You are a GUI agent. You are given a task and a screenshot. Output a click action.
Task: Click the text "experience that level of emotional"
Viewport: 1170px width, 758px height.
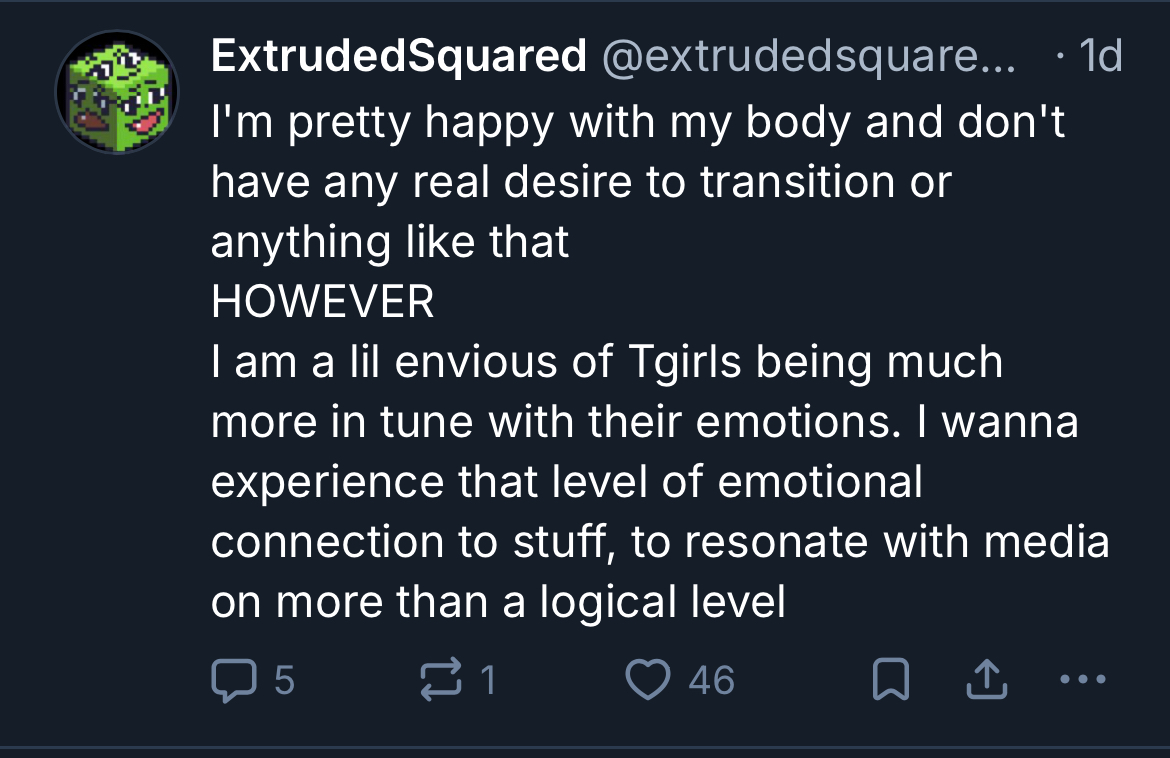(x=566, y=482)
